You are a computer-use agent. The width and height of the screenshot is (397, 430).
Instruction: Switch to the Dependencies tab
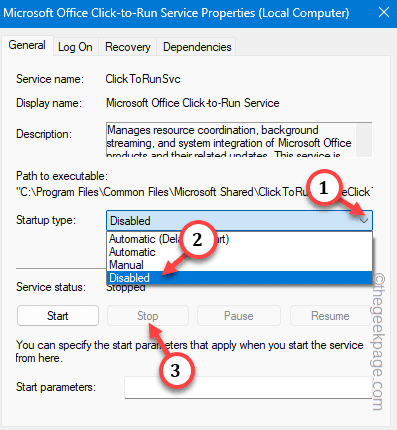point(197,47)
